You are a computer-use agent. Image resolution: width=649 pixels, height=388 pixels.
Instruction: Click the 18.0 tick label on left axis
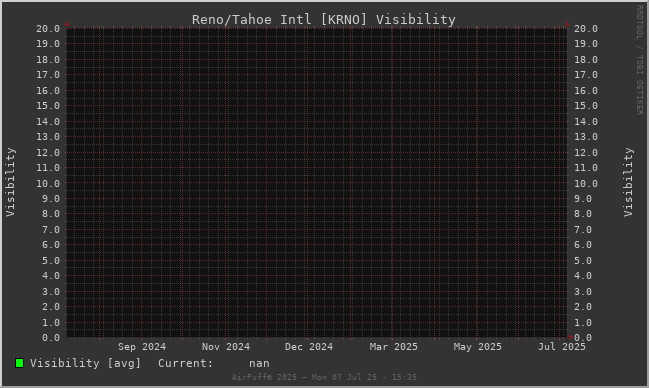[48, 60]
